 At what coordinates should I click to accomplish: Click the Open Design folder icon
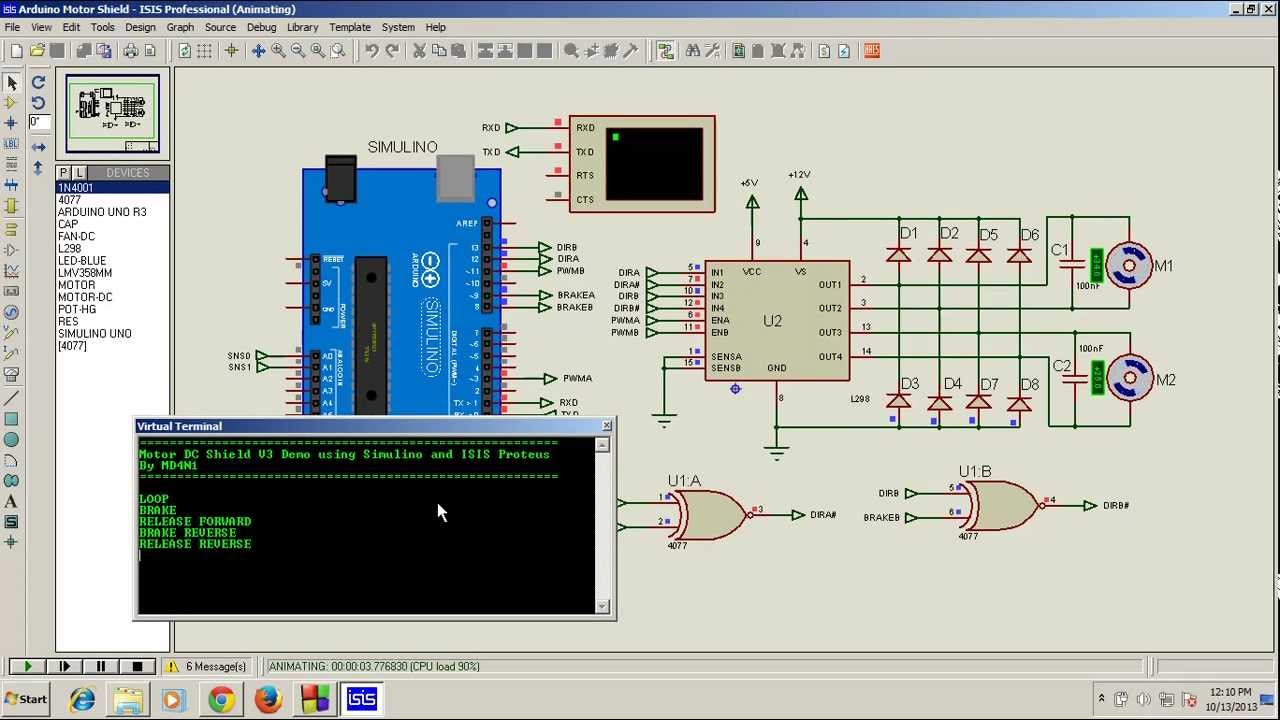point(37,51)
